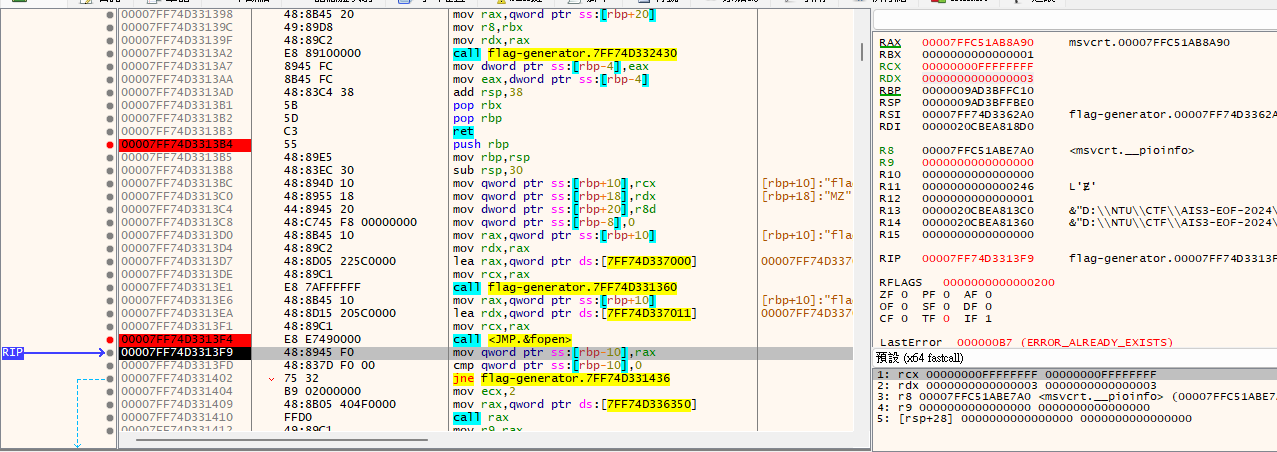Select the call <JMP.&fopen> instruction
The image size is (1277, 452).
coord(512,339)
